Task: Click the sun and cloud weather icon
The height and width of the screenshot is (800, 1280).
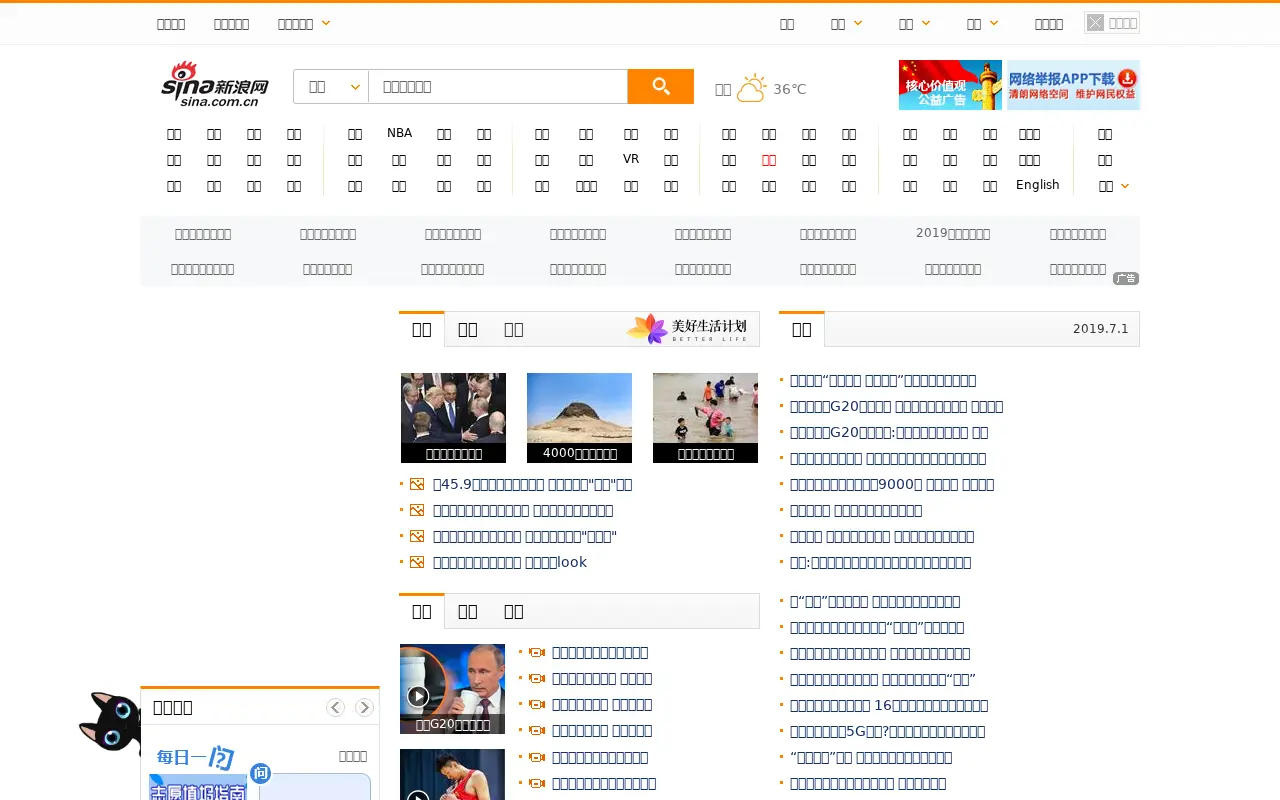Action: [751, 88]
